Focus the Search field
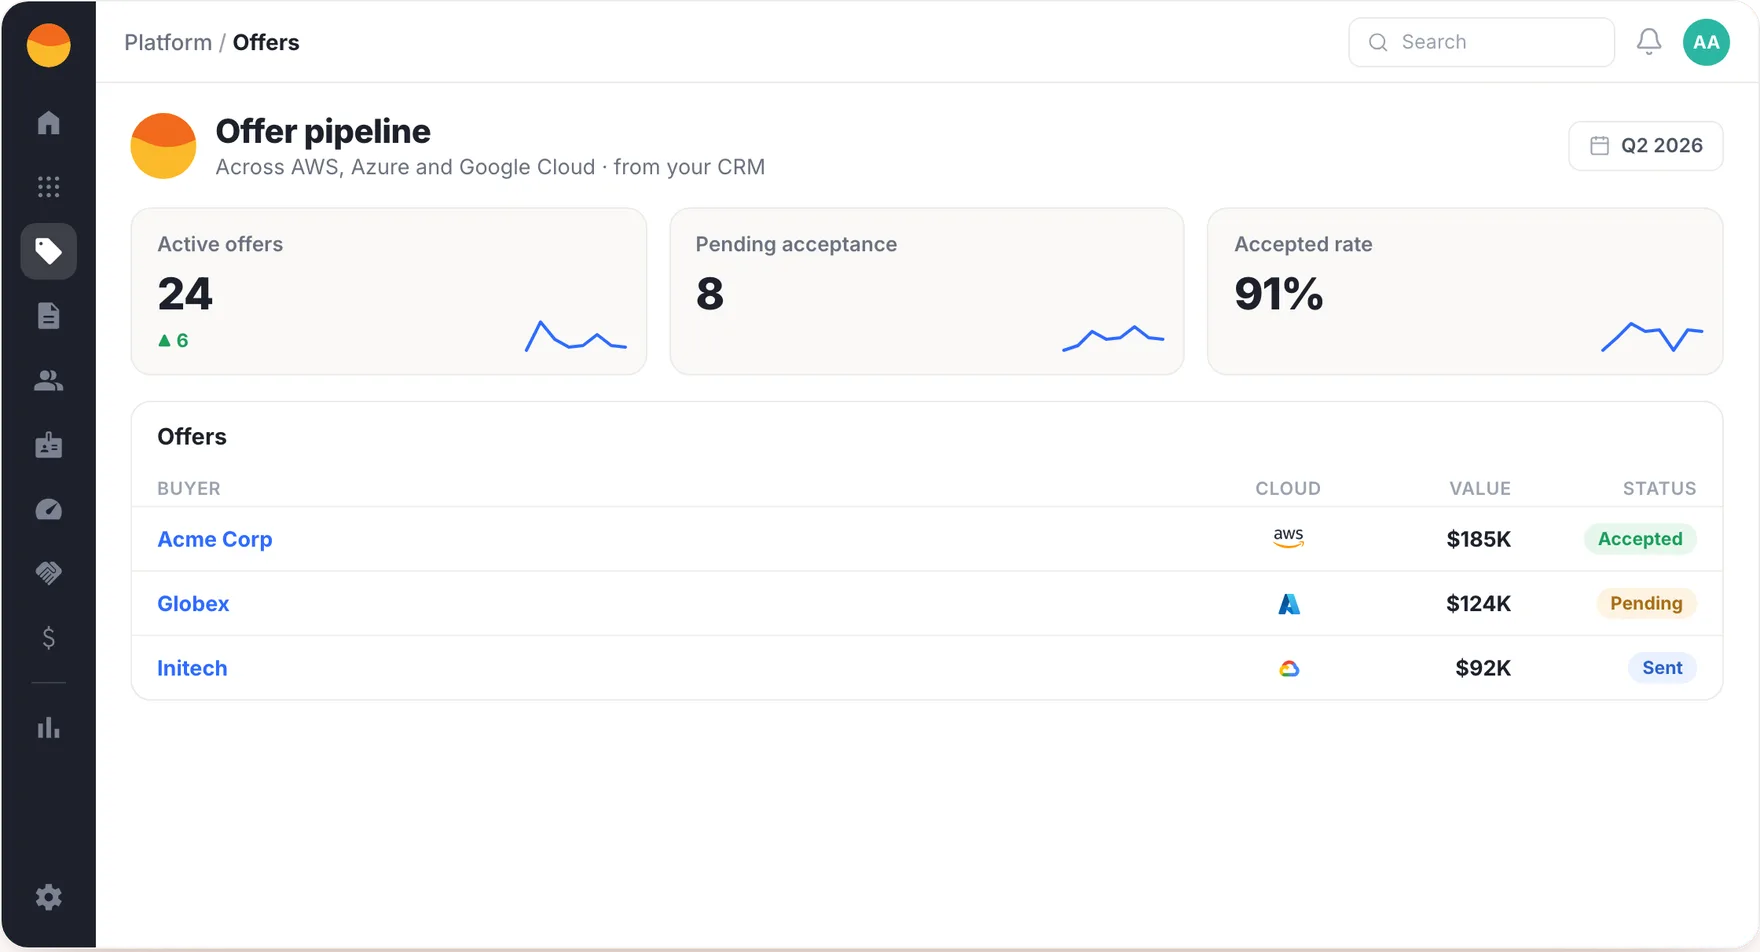1760x952 pixels. [1481, 42]
